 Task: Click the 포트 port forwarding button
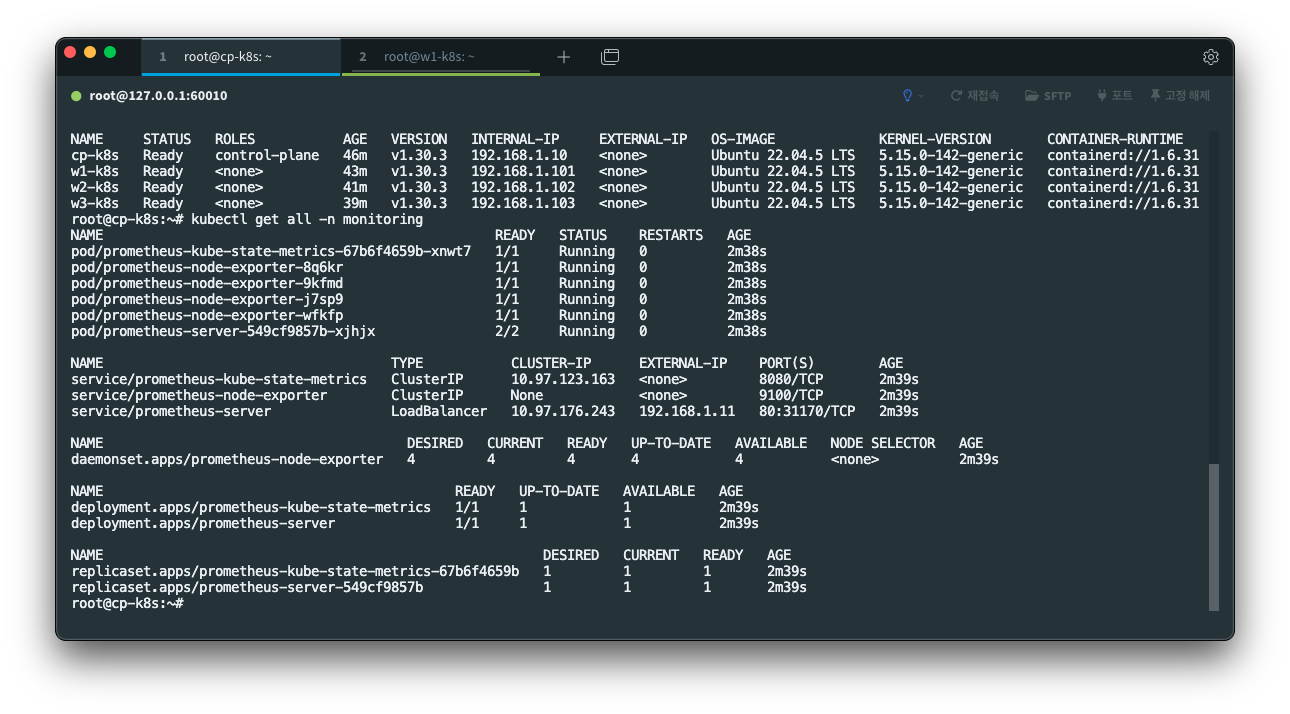(x=1115, y=96)
